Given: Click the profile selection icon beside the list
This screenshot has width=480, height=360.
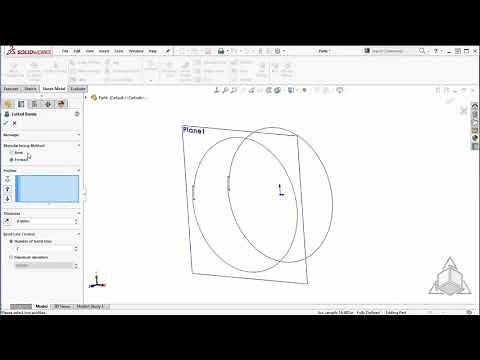Looking at the screenshot, I should pos(8,179).
